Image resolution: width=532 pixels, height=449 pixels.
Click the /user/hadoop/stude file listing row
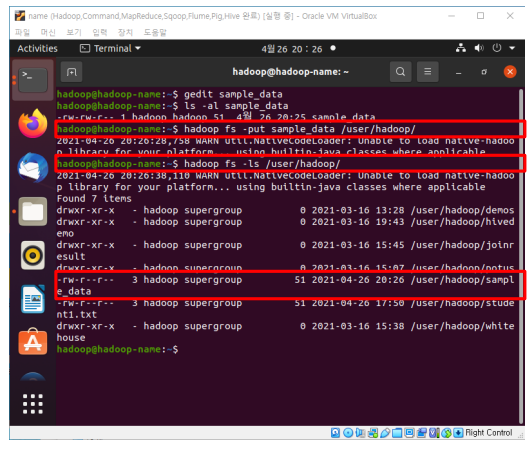[285, 308]
